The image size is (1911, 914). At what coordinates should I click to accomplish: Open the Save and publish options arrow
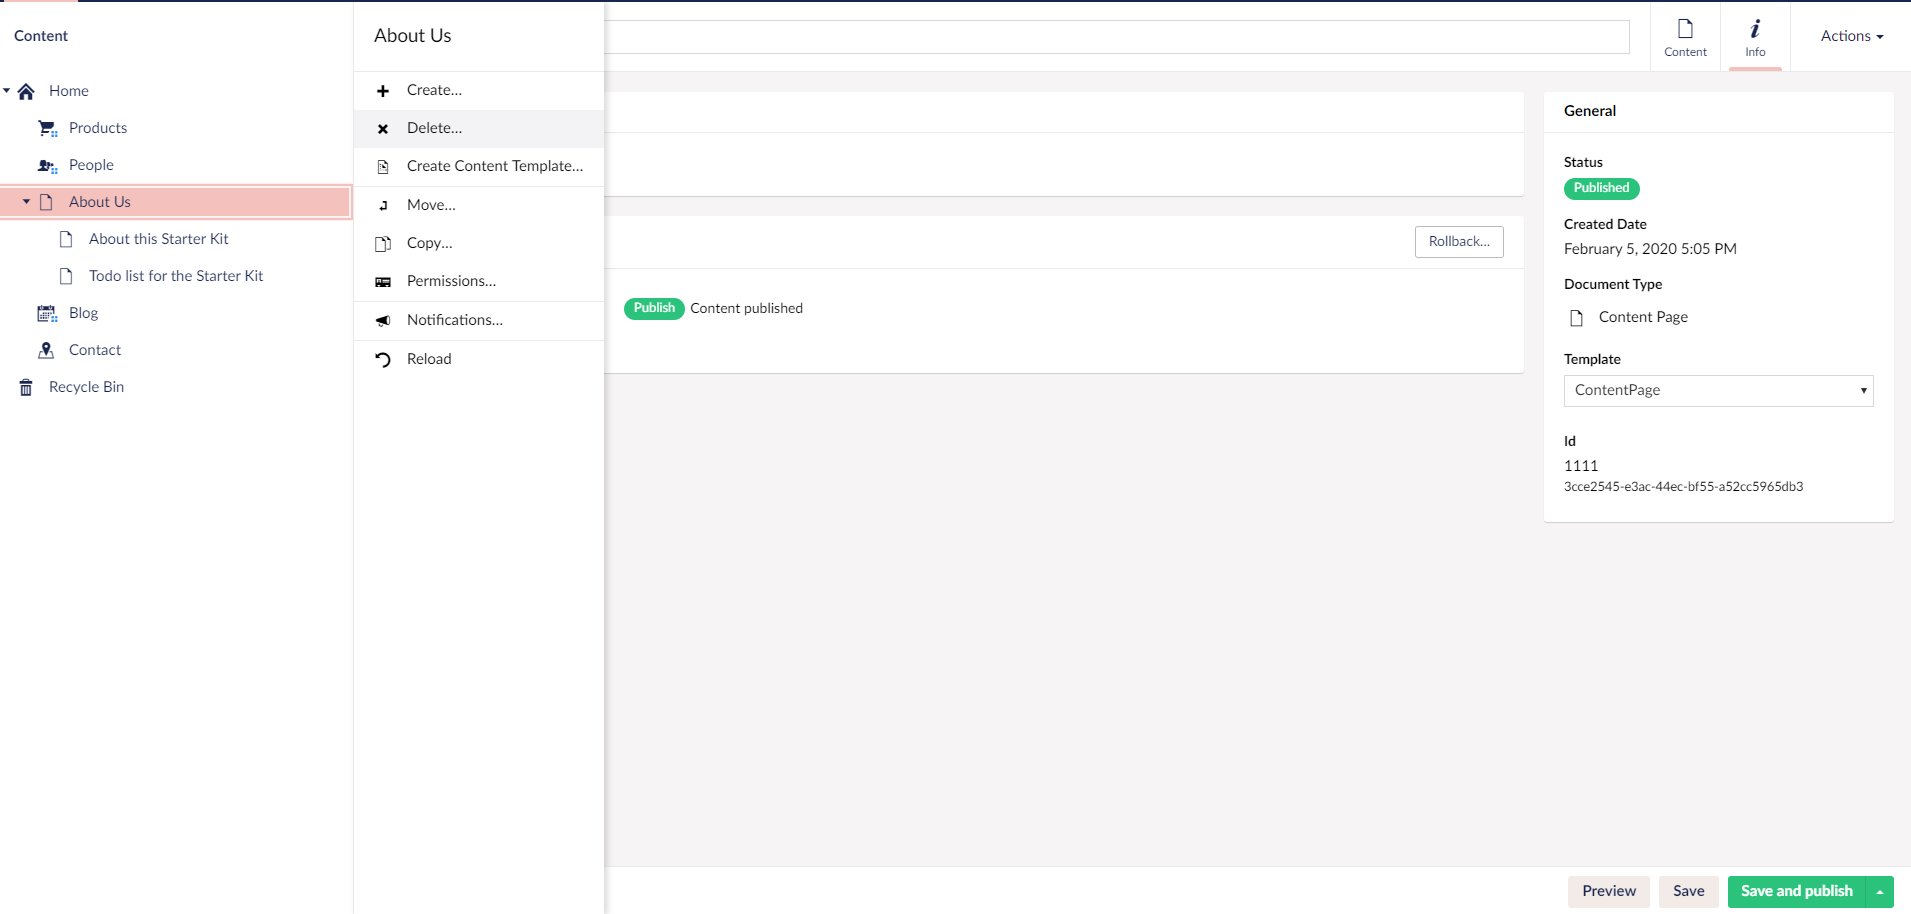coord(1882,891)
